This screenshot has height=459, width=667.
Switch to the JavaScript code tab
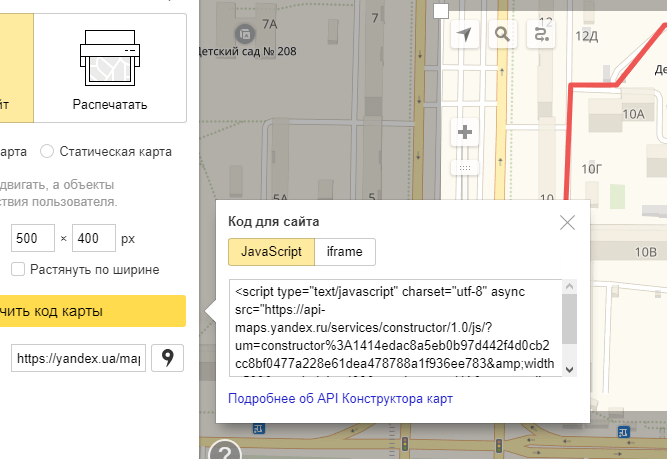pos(271,252)
